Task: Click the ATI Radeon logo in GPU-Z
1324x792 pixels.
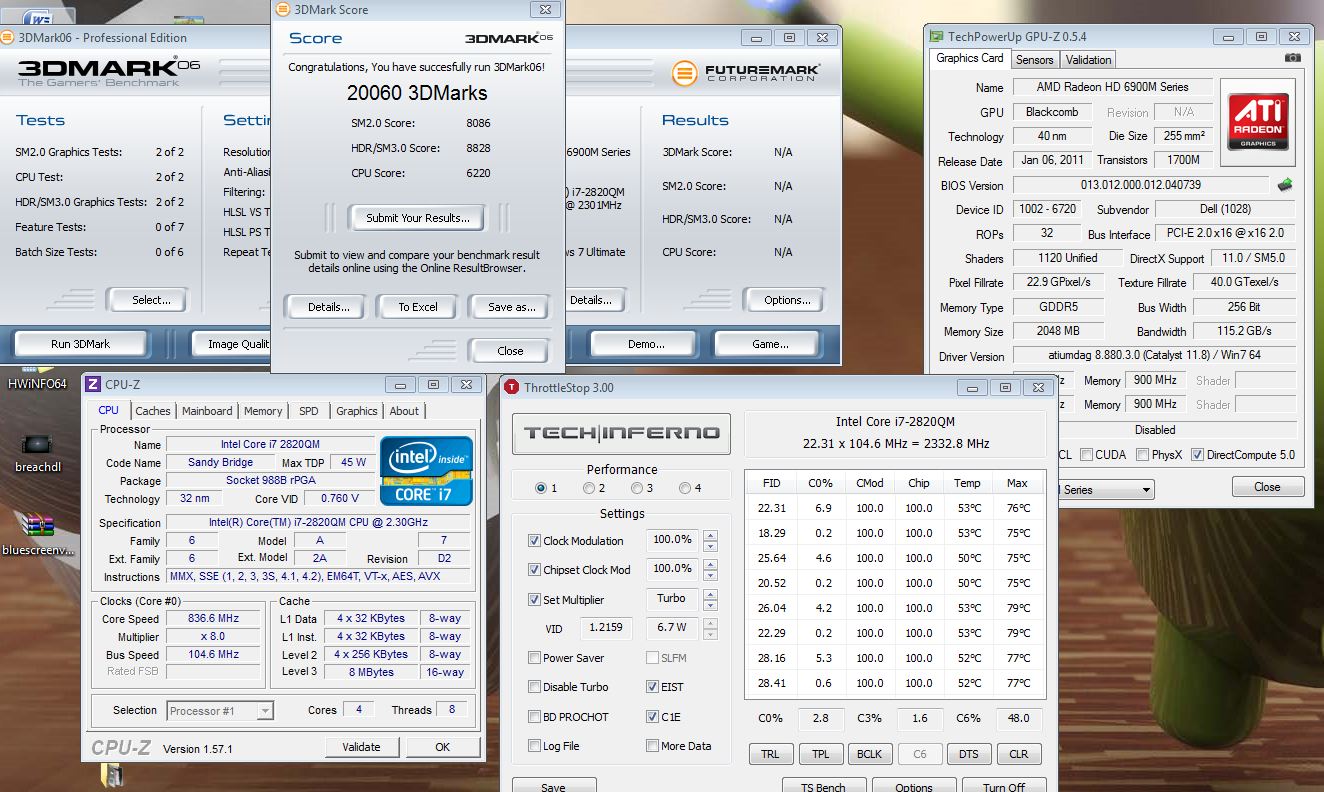Action: pos(1257,121)
